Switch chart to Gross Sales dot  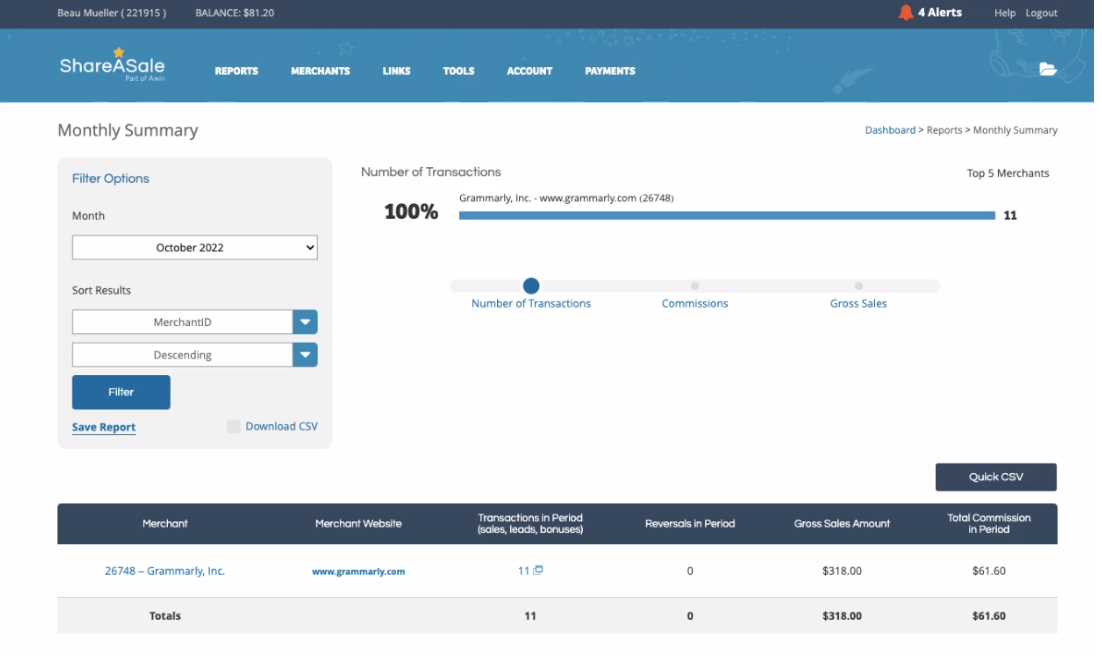click(x=858, y=285)
